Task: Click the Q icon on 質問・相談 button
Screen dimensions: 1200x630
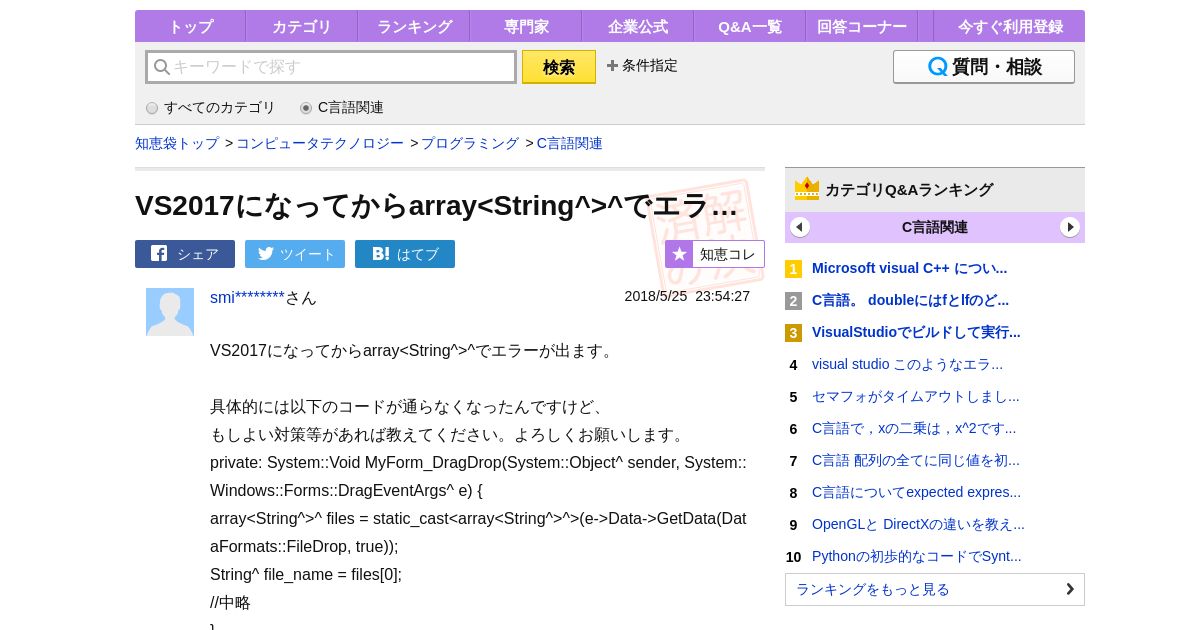Action: (937, 67)
